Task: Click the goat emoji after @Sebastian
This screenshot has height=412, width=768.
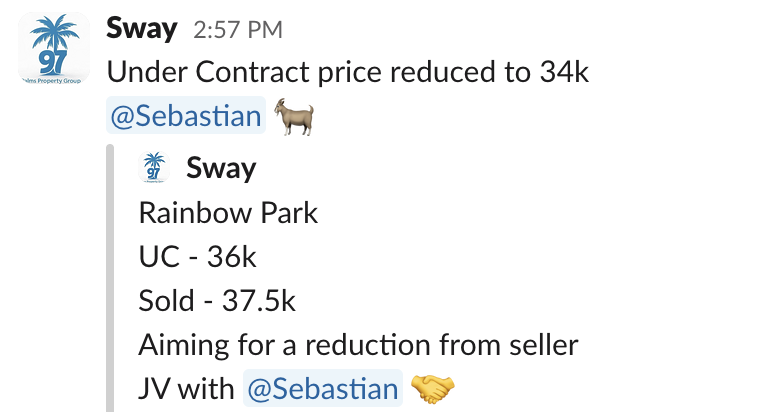Action: tap(294, 117)
